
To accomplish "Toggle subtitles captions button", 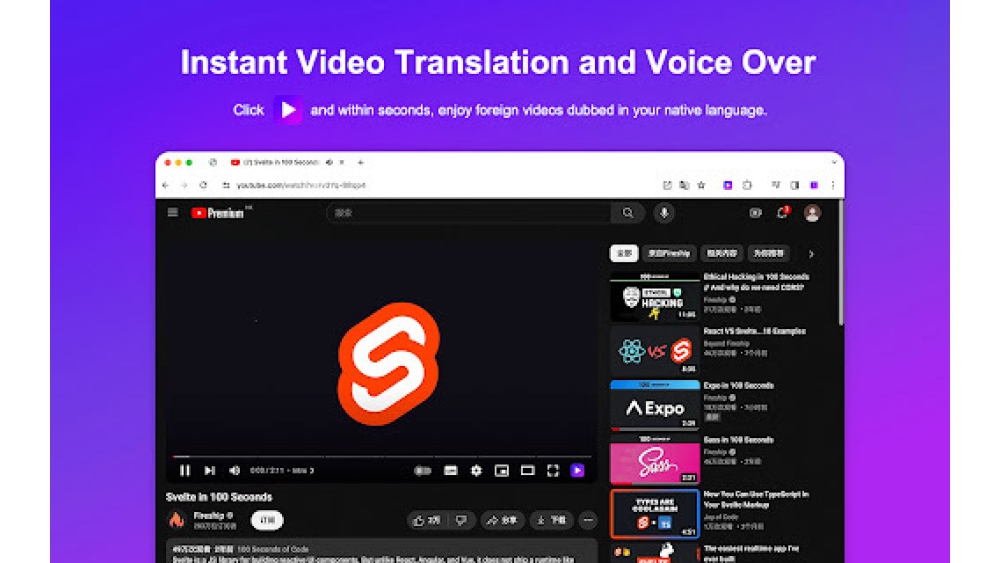I will pos(450,471).
